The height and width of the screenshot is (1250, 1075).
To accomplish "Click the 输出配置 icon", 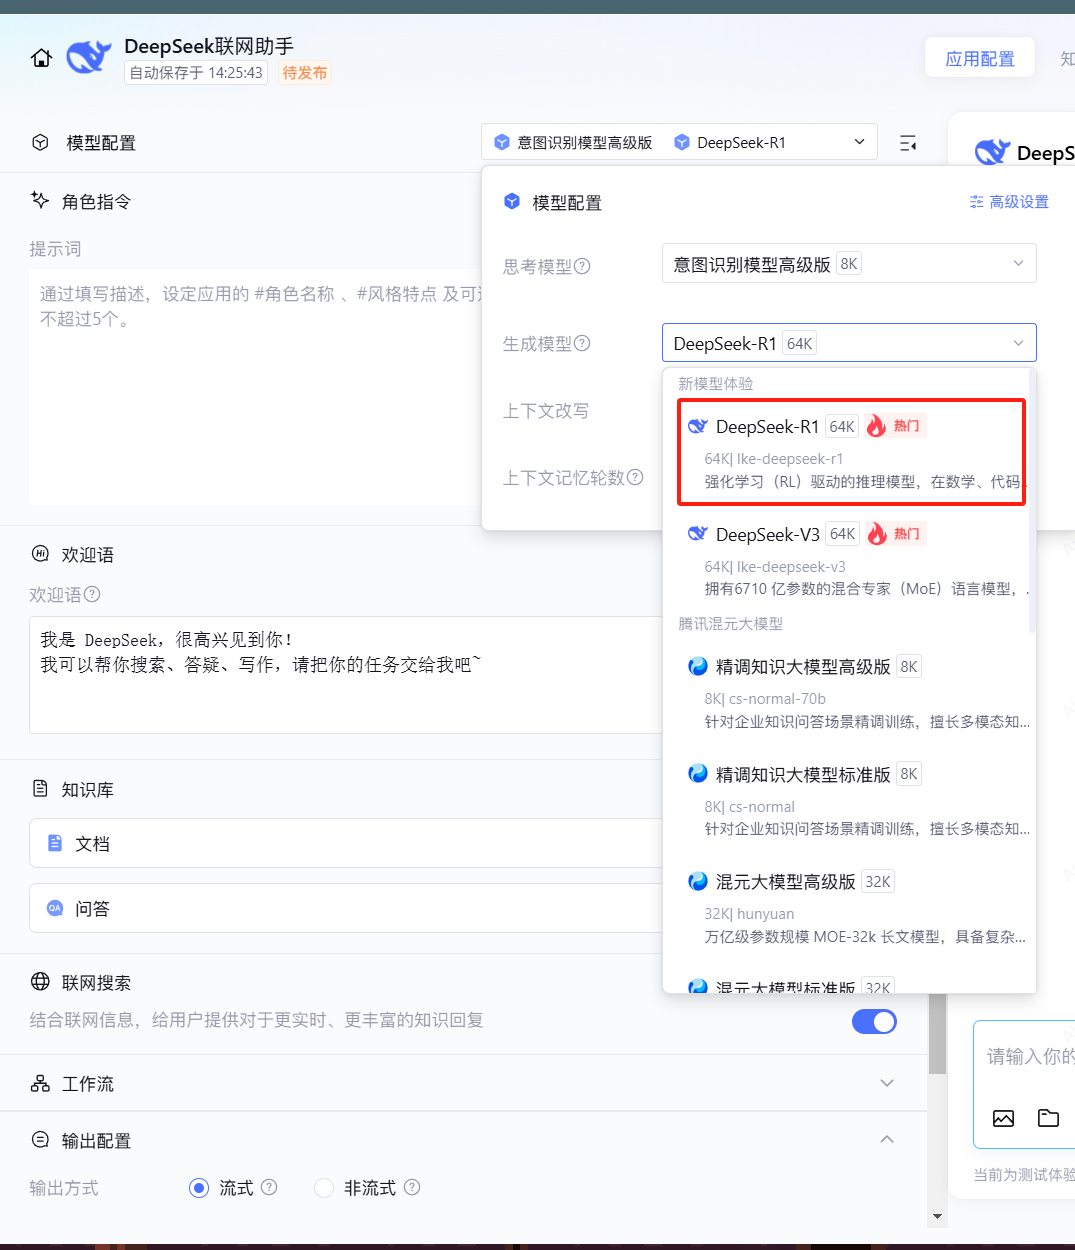I will 40,1139.
